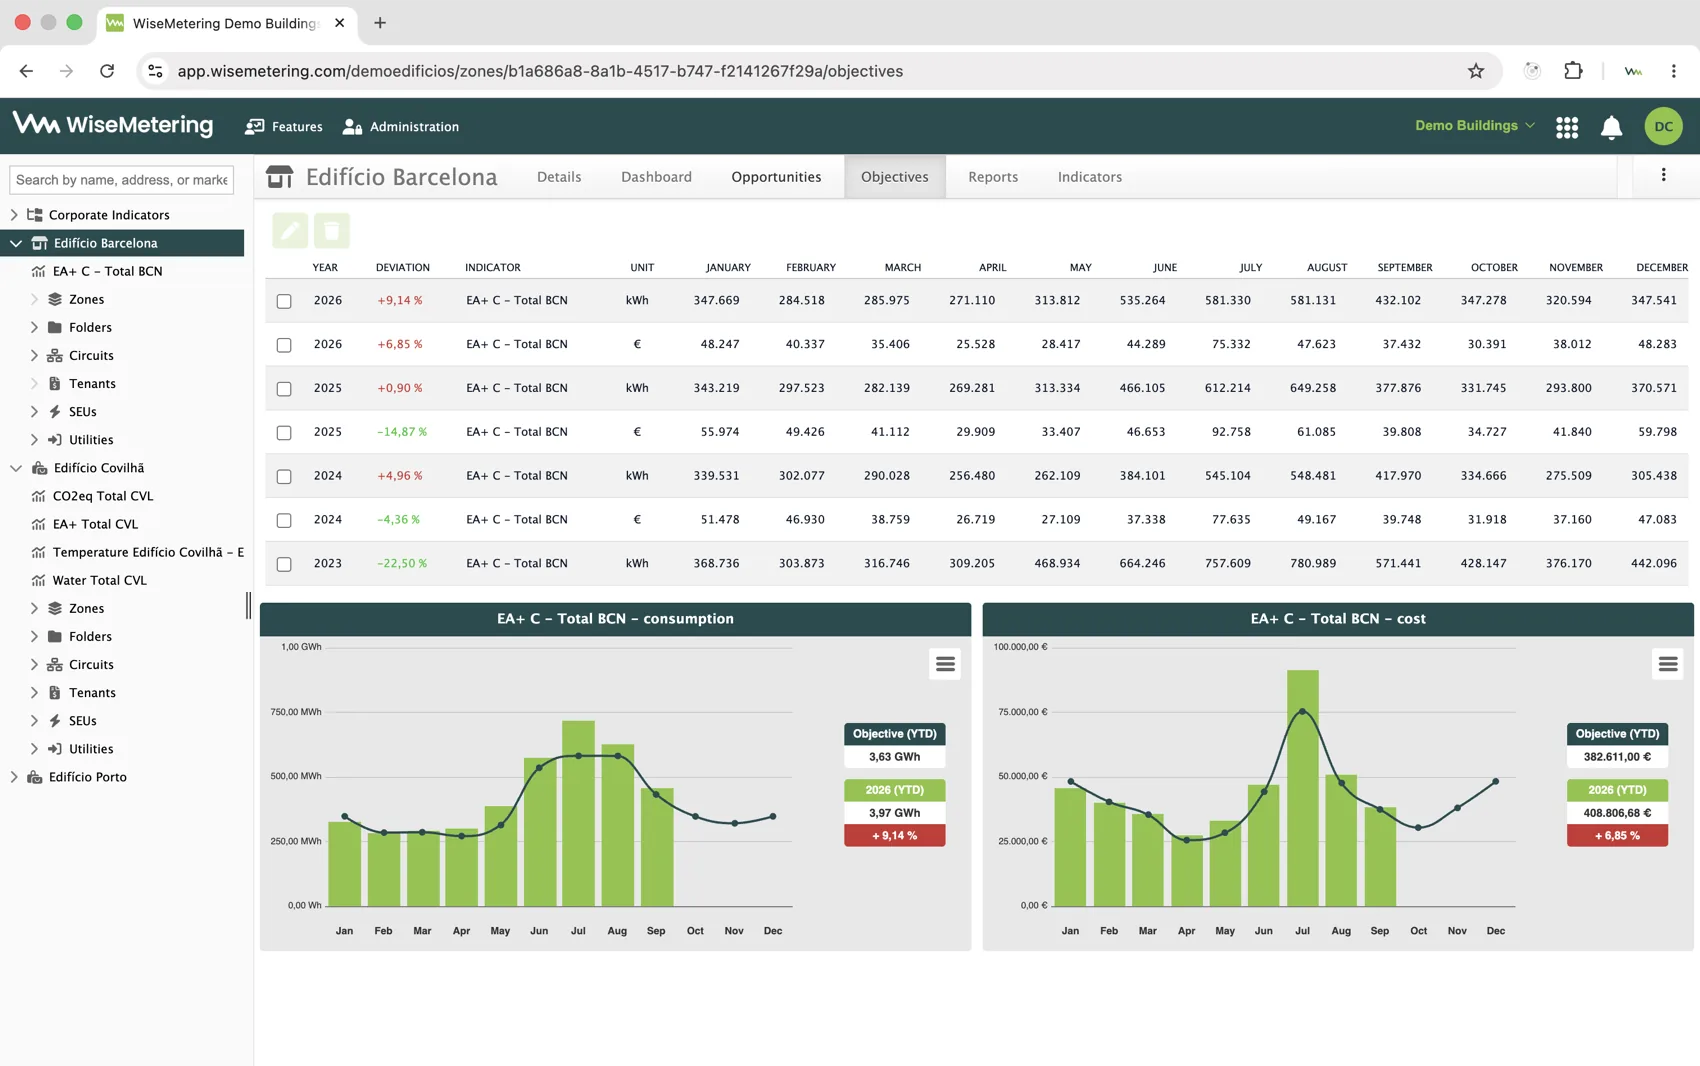This screenshot has width=1700, height=1066.
Task: Click the delete trash icon above table
Action: tap(332, 231)
